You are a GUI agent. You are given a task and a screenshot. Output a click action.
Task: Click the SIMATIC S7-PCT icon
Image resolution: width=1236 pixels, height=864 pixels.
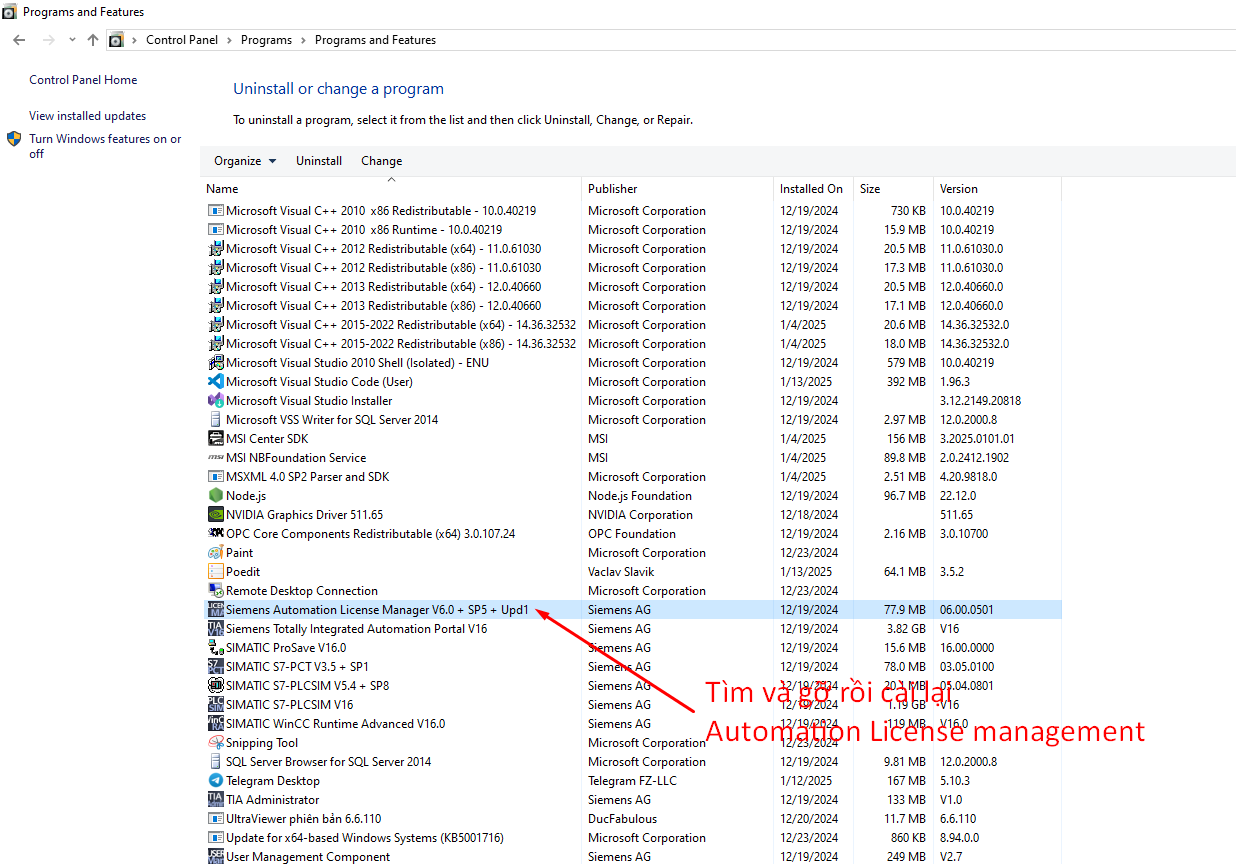[x=215, y=666]
